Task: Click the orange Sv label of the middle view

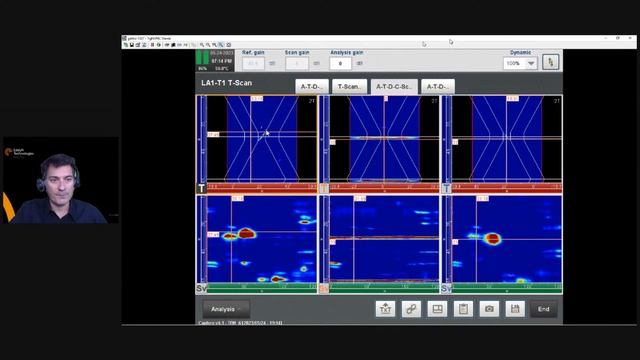Action: (324, 288)
